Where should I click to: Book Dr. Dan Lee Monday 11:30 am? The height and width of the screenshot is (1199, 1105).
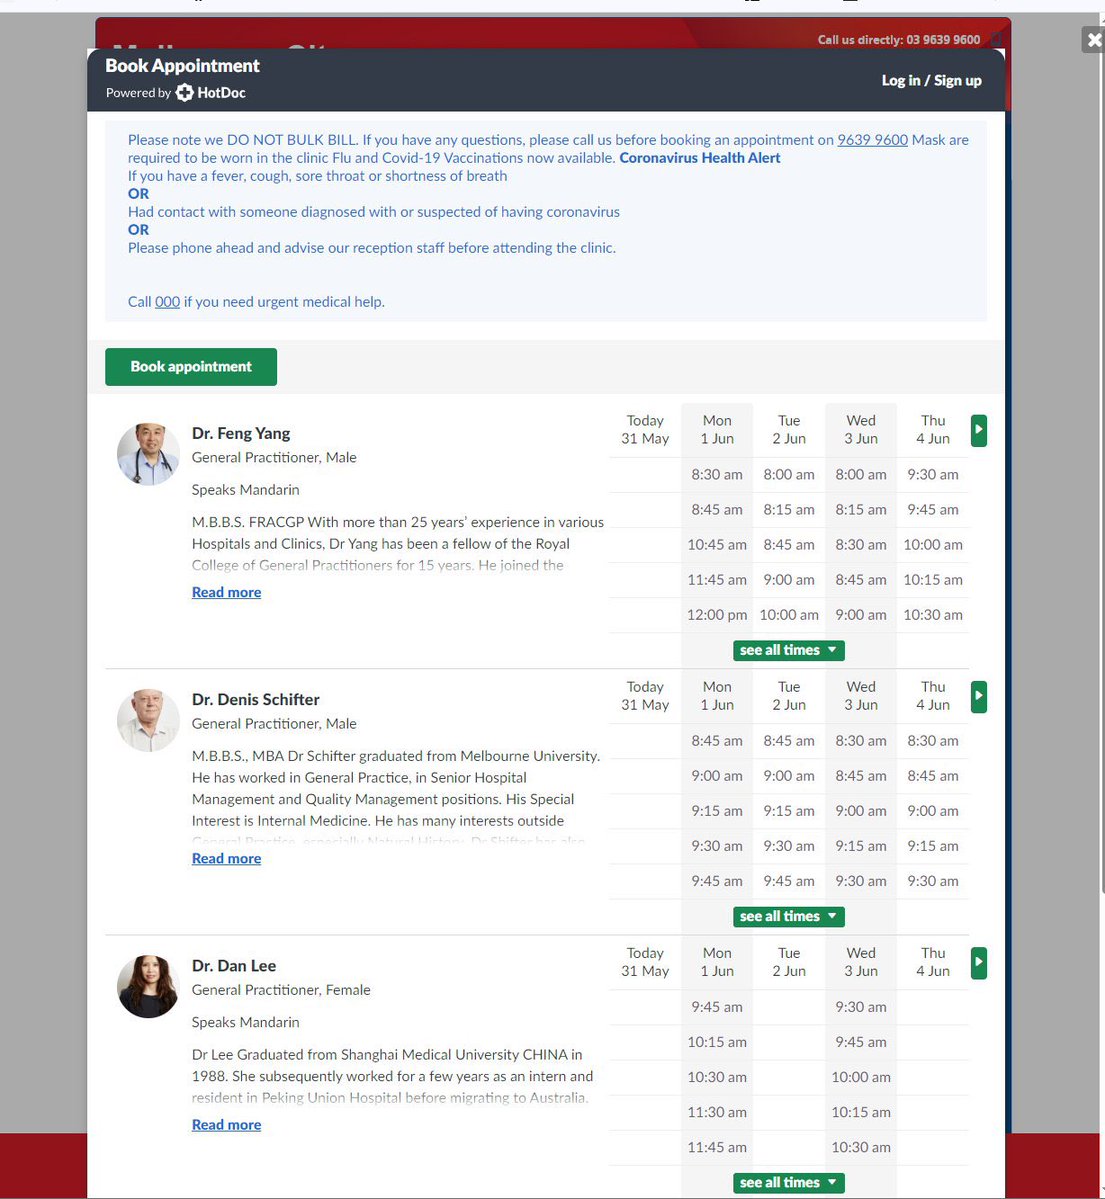point(717,1113)
